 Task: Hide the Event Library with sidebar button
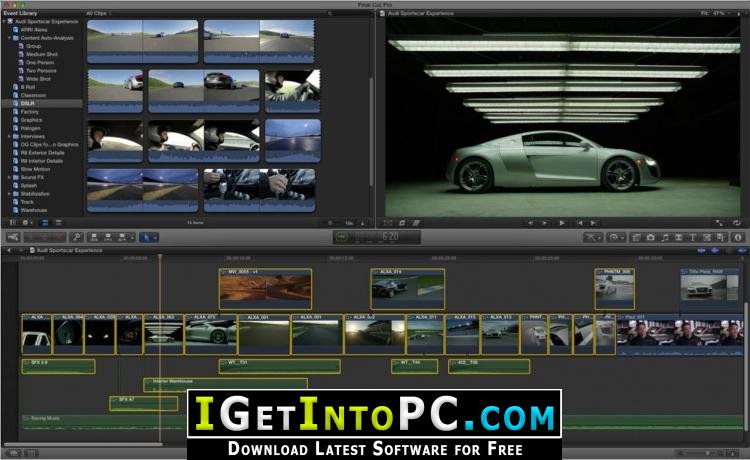(13, 223)
